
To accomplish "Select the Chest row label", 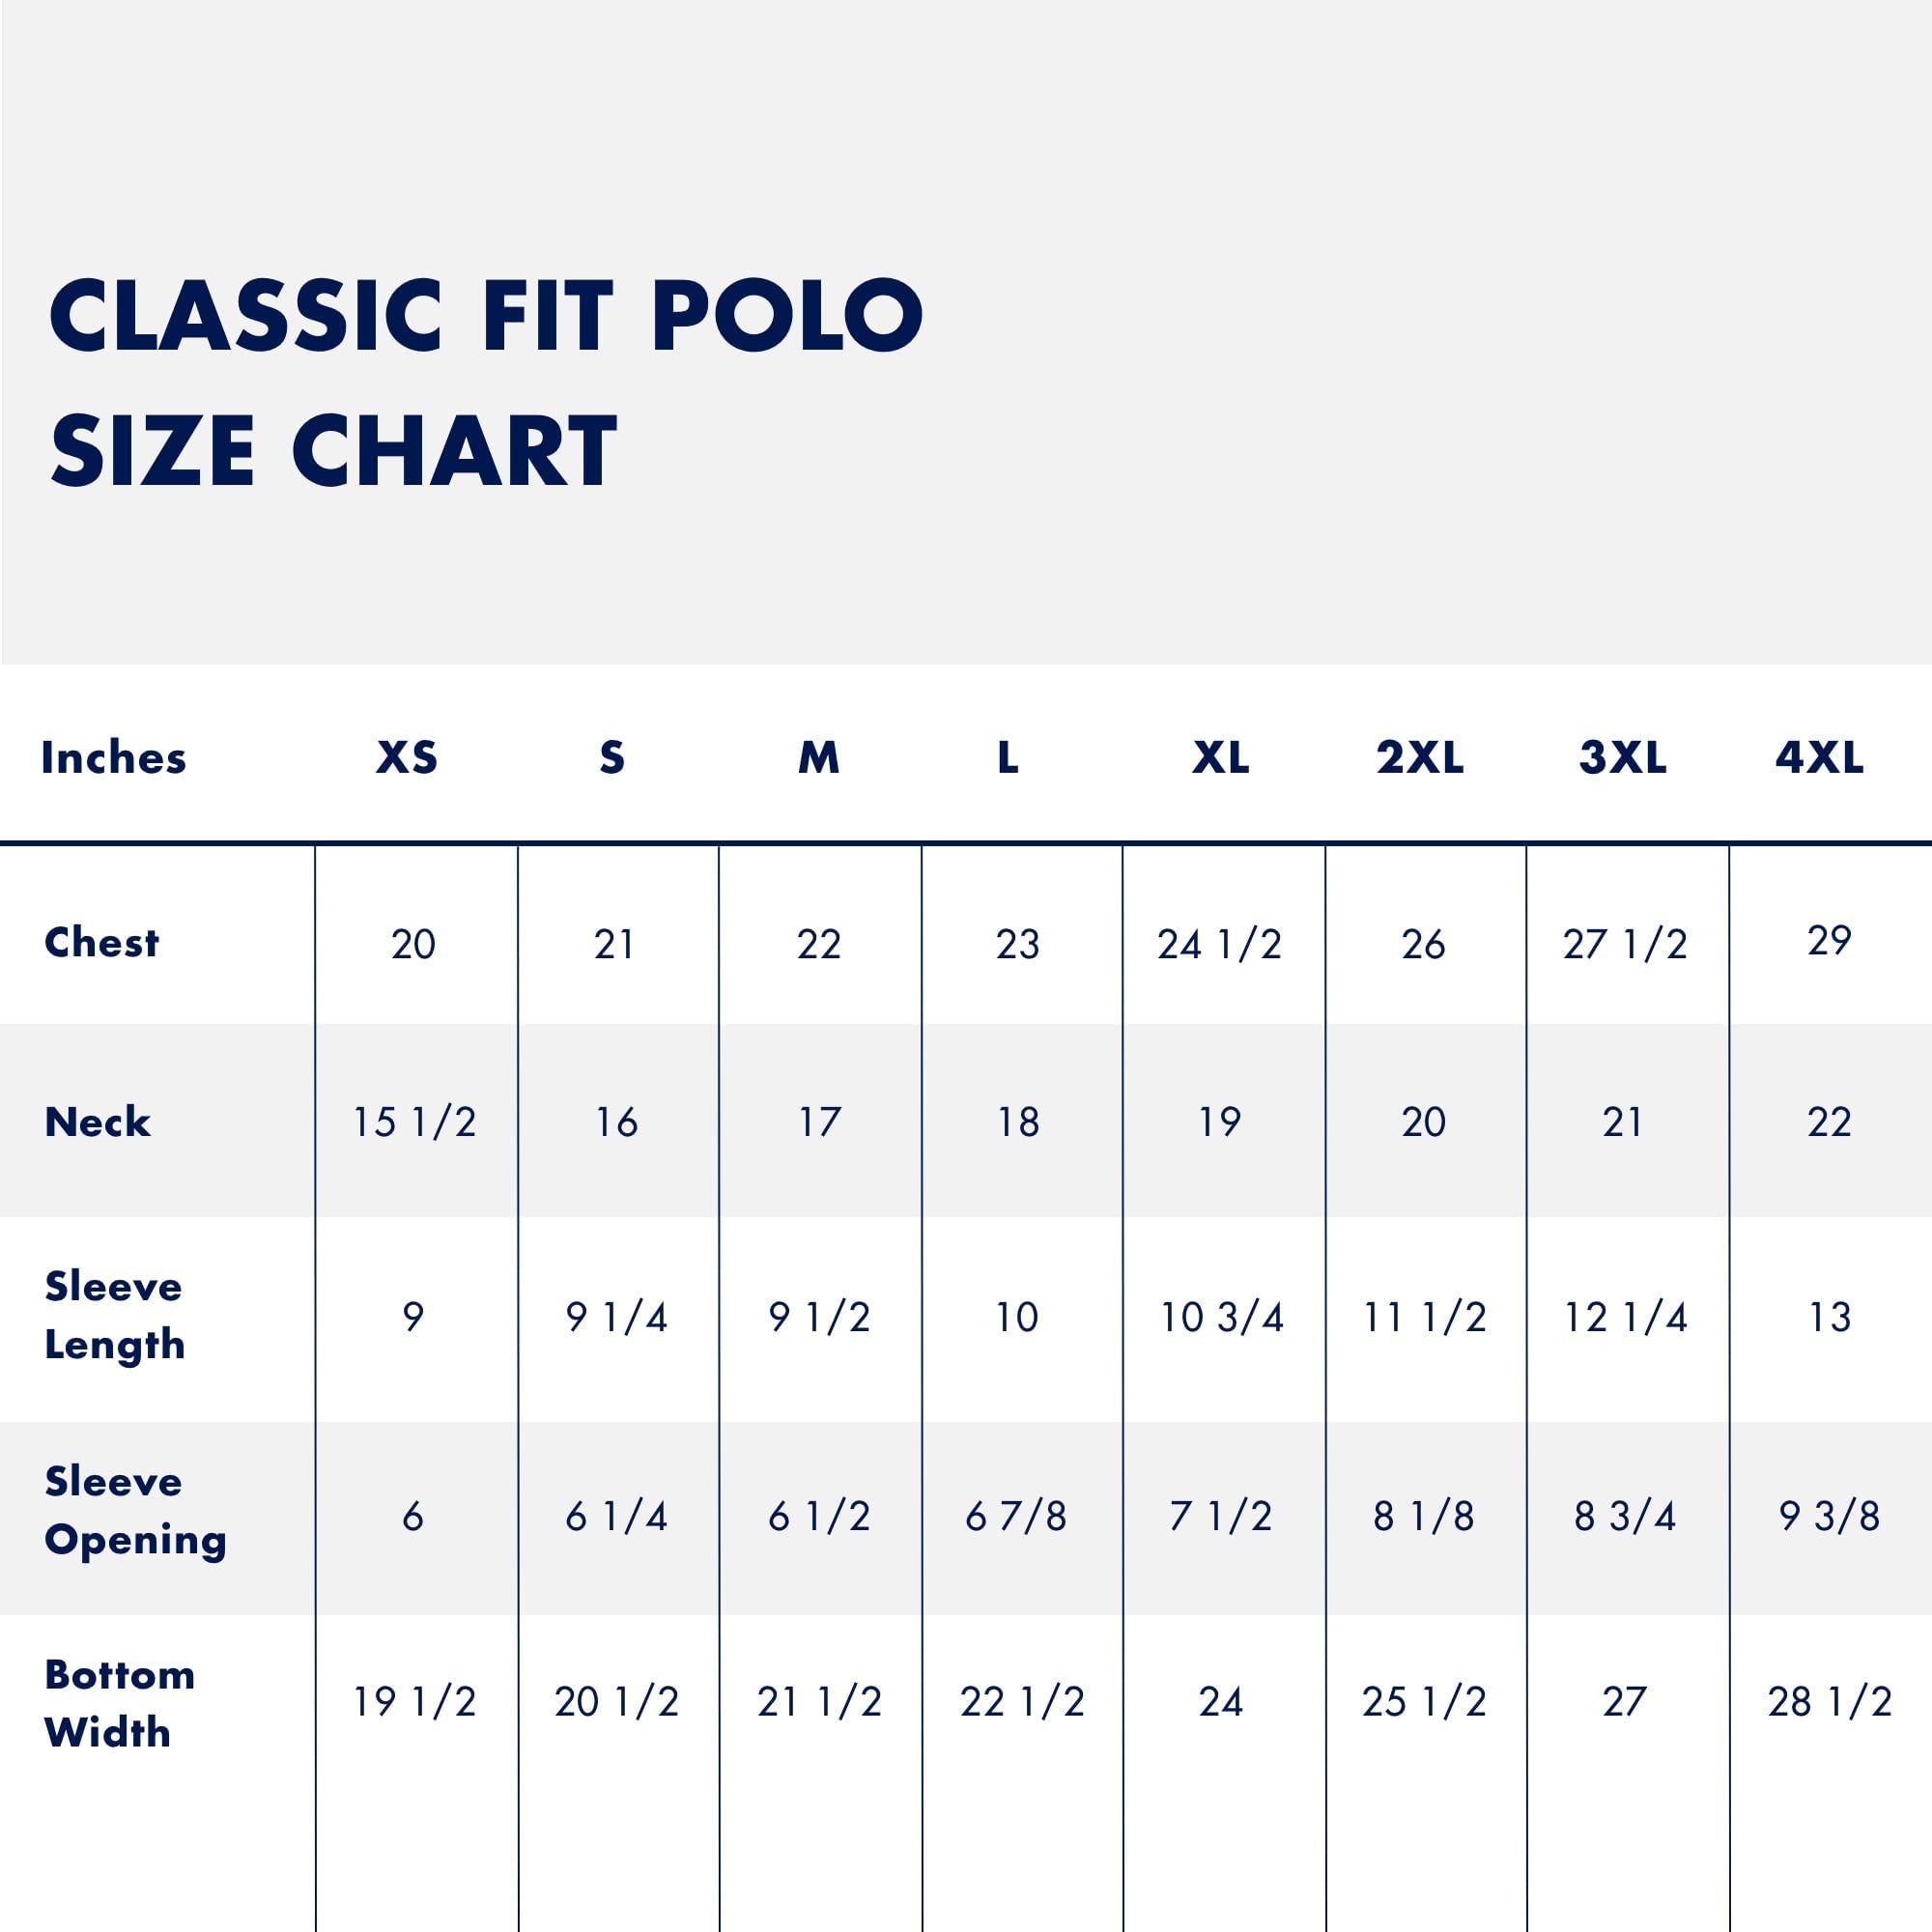I will point(102,942).
